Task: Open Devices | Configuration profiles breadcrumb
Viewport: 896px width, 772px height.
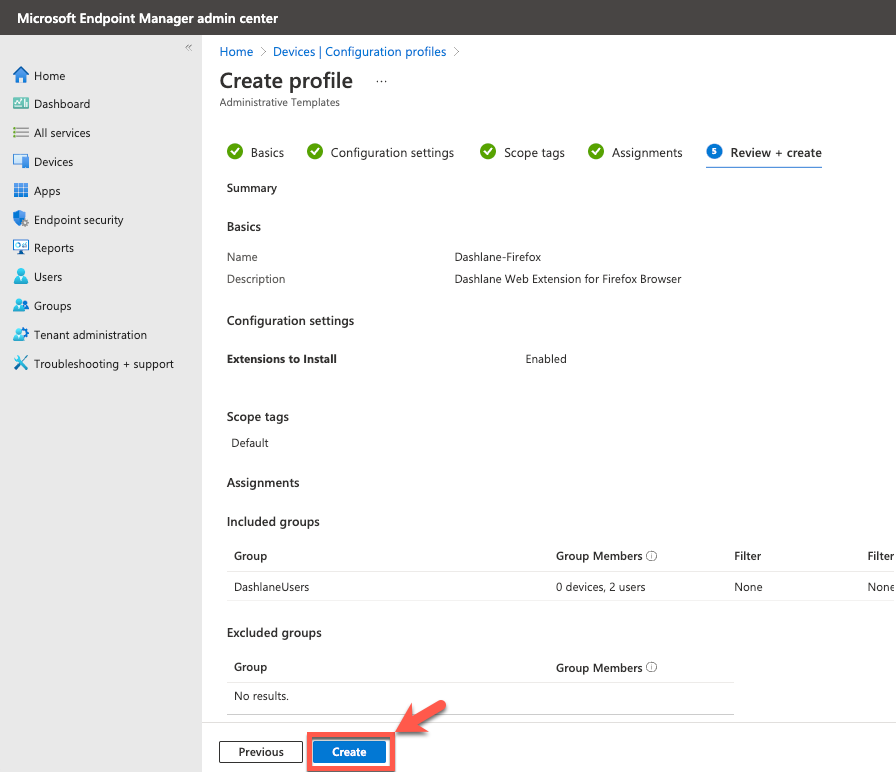Action: click(359, 51)
